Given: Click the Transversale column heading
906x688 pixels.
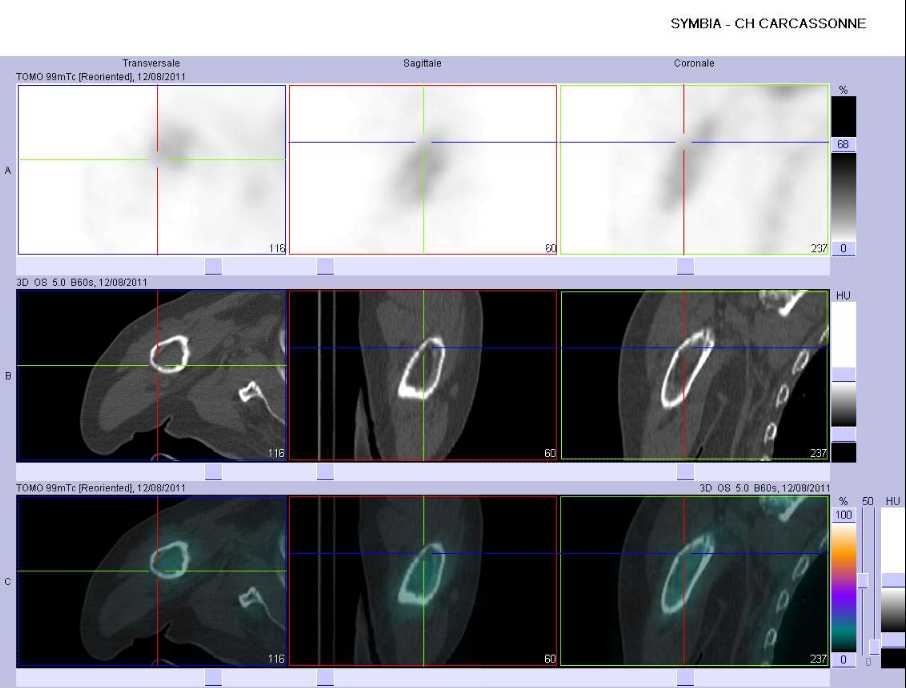Looking at the screenshot, I should pyautogui.click(x=151, y=63).
